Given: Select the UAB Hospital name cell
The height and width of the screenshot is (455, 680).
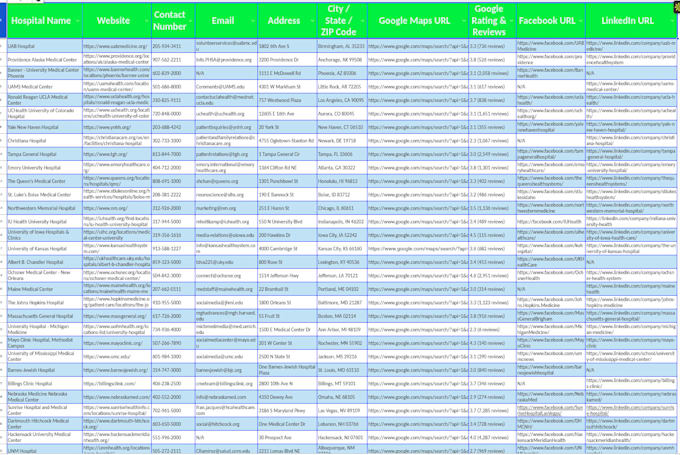Looking at the screenshot, I should (x=44, y=46).
